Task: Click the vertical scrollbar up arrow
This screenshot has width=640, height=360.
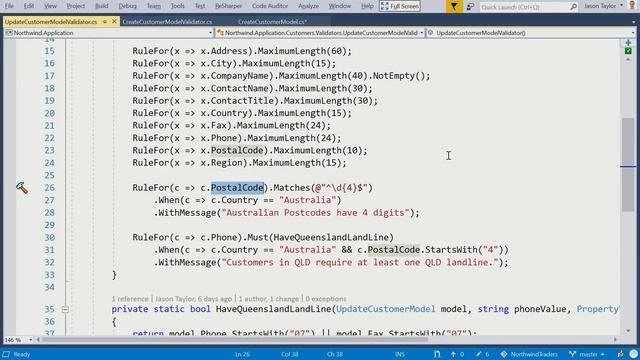Action: coord(628,60)
